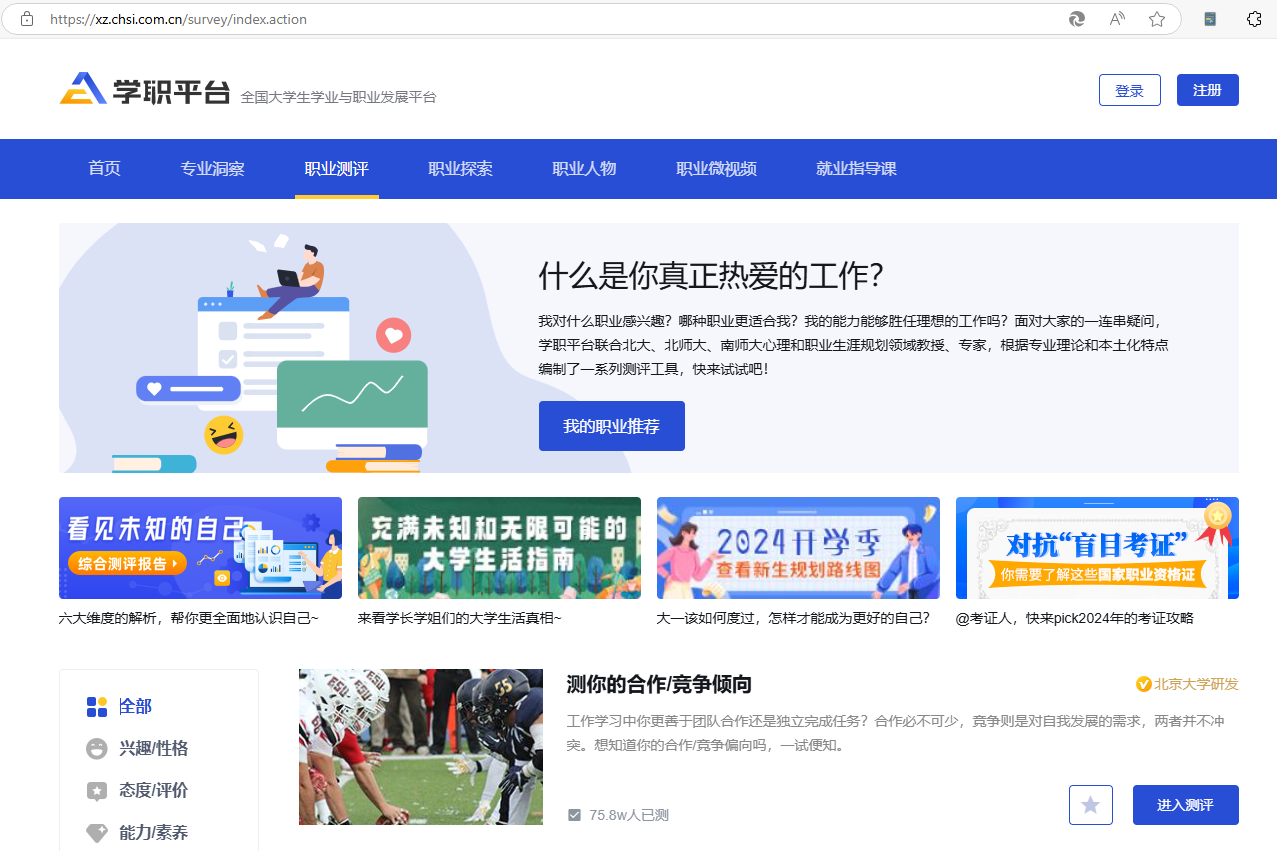1277x851 pixels.
Task: Toggle the favorite star on 合作/竞争倾向 test
Action: 1090,804
